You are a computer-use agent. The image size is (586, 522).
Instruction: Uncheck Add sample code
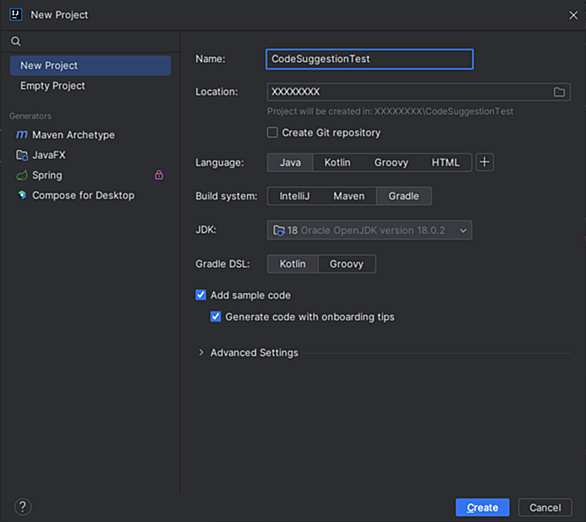[x=201, y=295]
